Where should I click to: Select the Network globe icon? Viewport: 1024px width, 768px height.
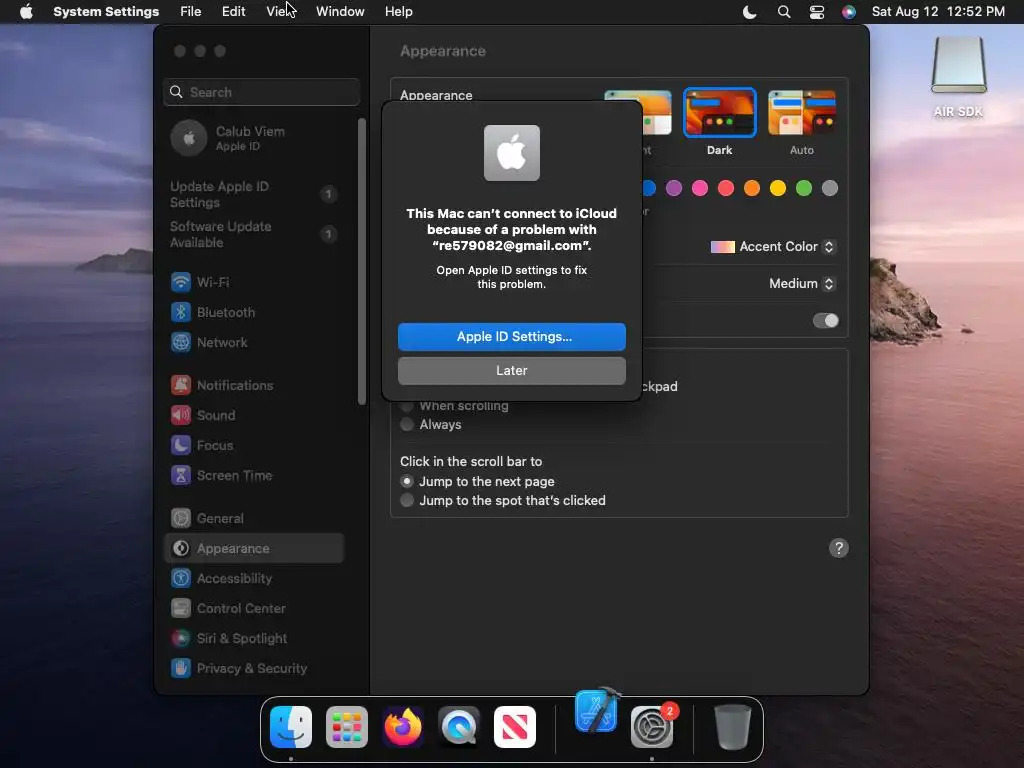[x=181, y=342]
